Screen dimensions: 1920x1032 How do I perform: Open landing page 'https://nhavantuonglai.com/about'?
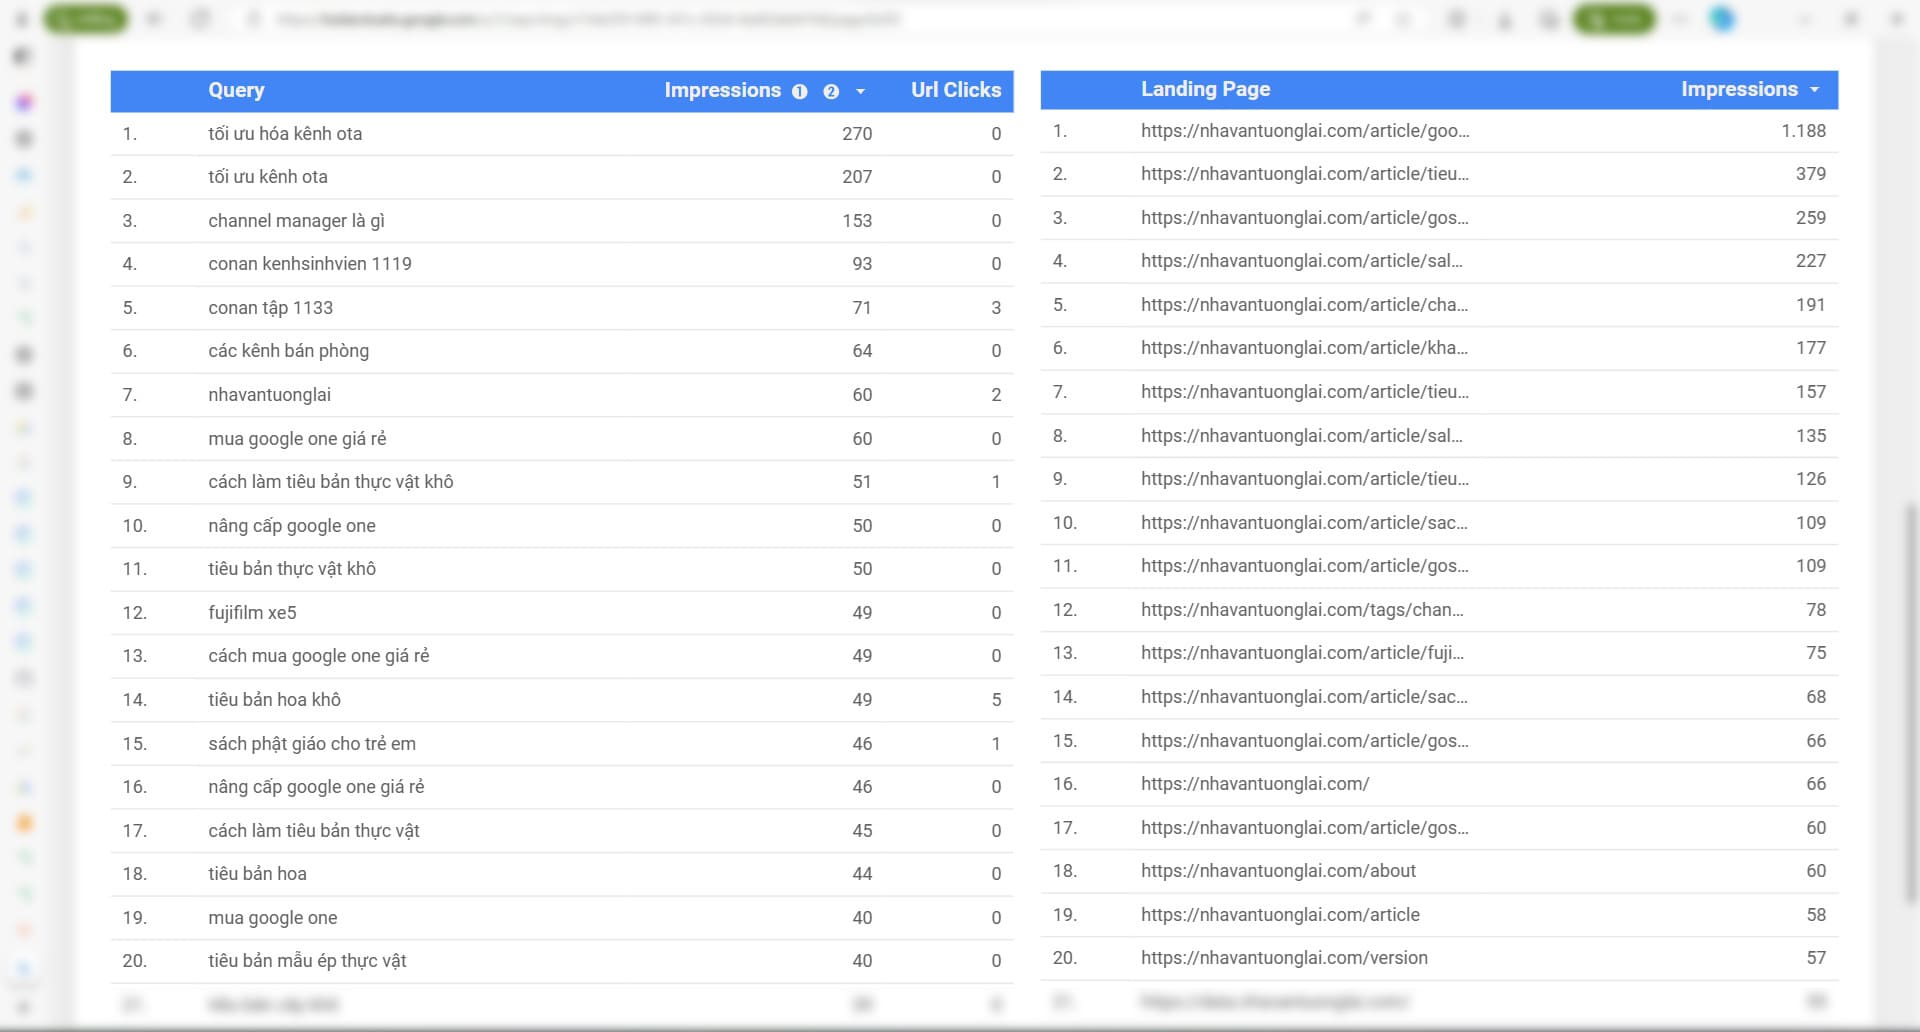[1278, 871]
